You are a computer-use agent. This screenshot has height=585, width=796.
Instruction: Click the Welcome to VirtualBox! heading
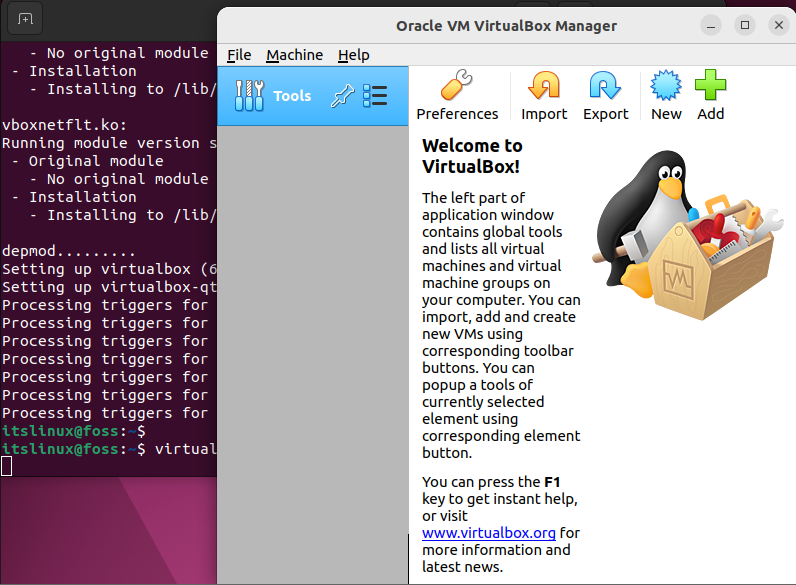point(472,156)
